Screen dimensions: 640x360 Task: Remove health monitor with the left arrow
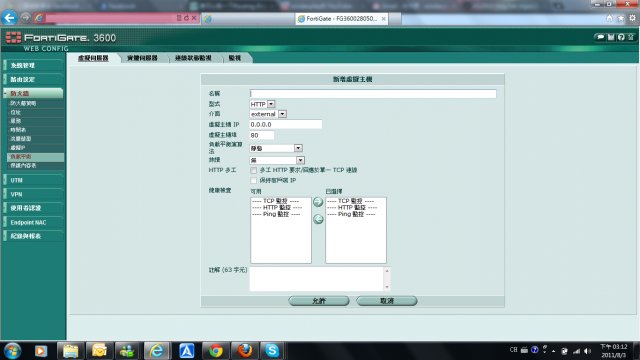coord(318,219)
